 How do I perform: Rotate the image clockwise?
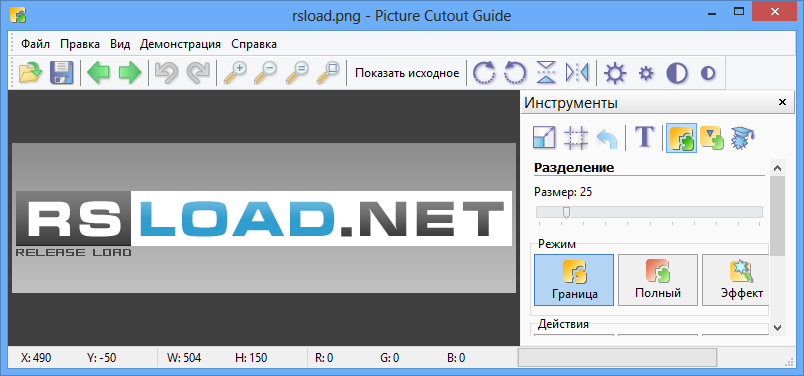485,73
